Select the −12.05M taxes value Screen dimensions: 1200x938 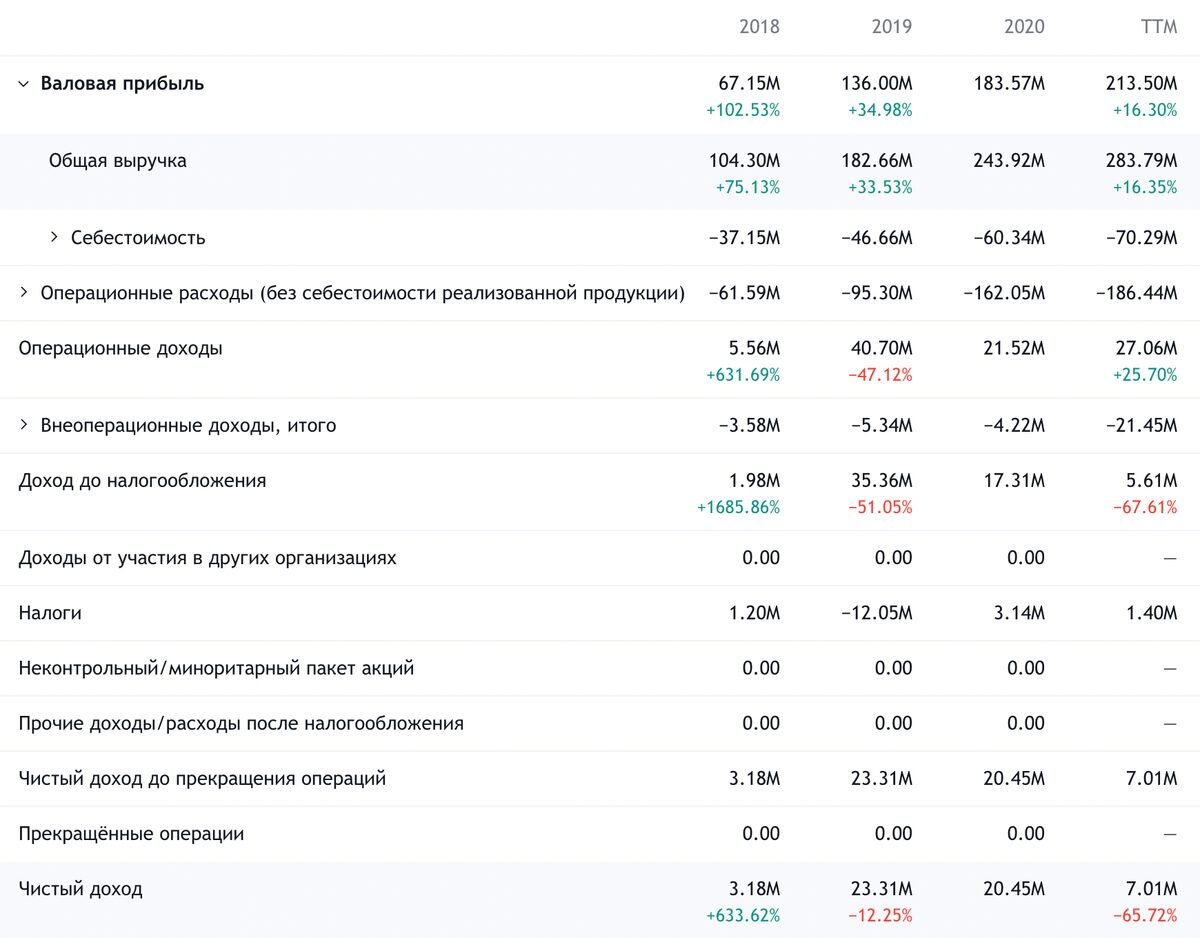coord(877,613)
